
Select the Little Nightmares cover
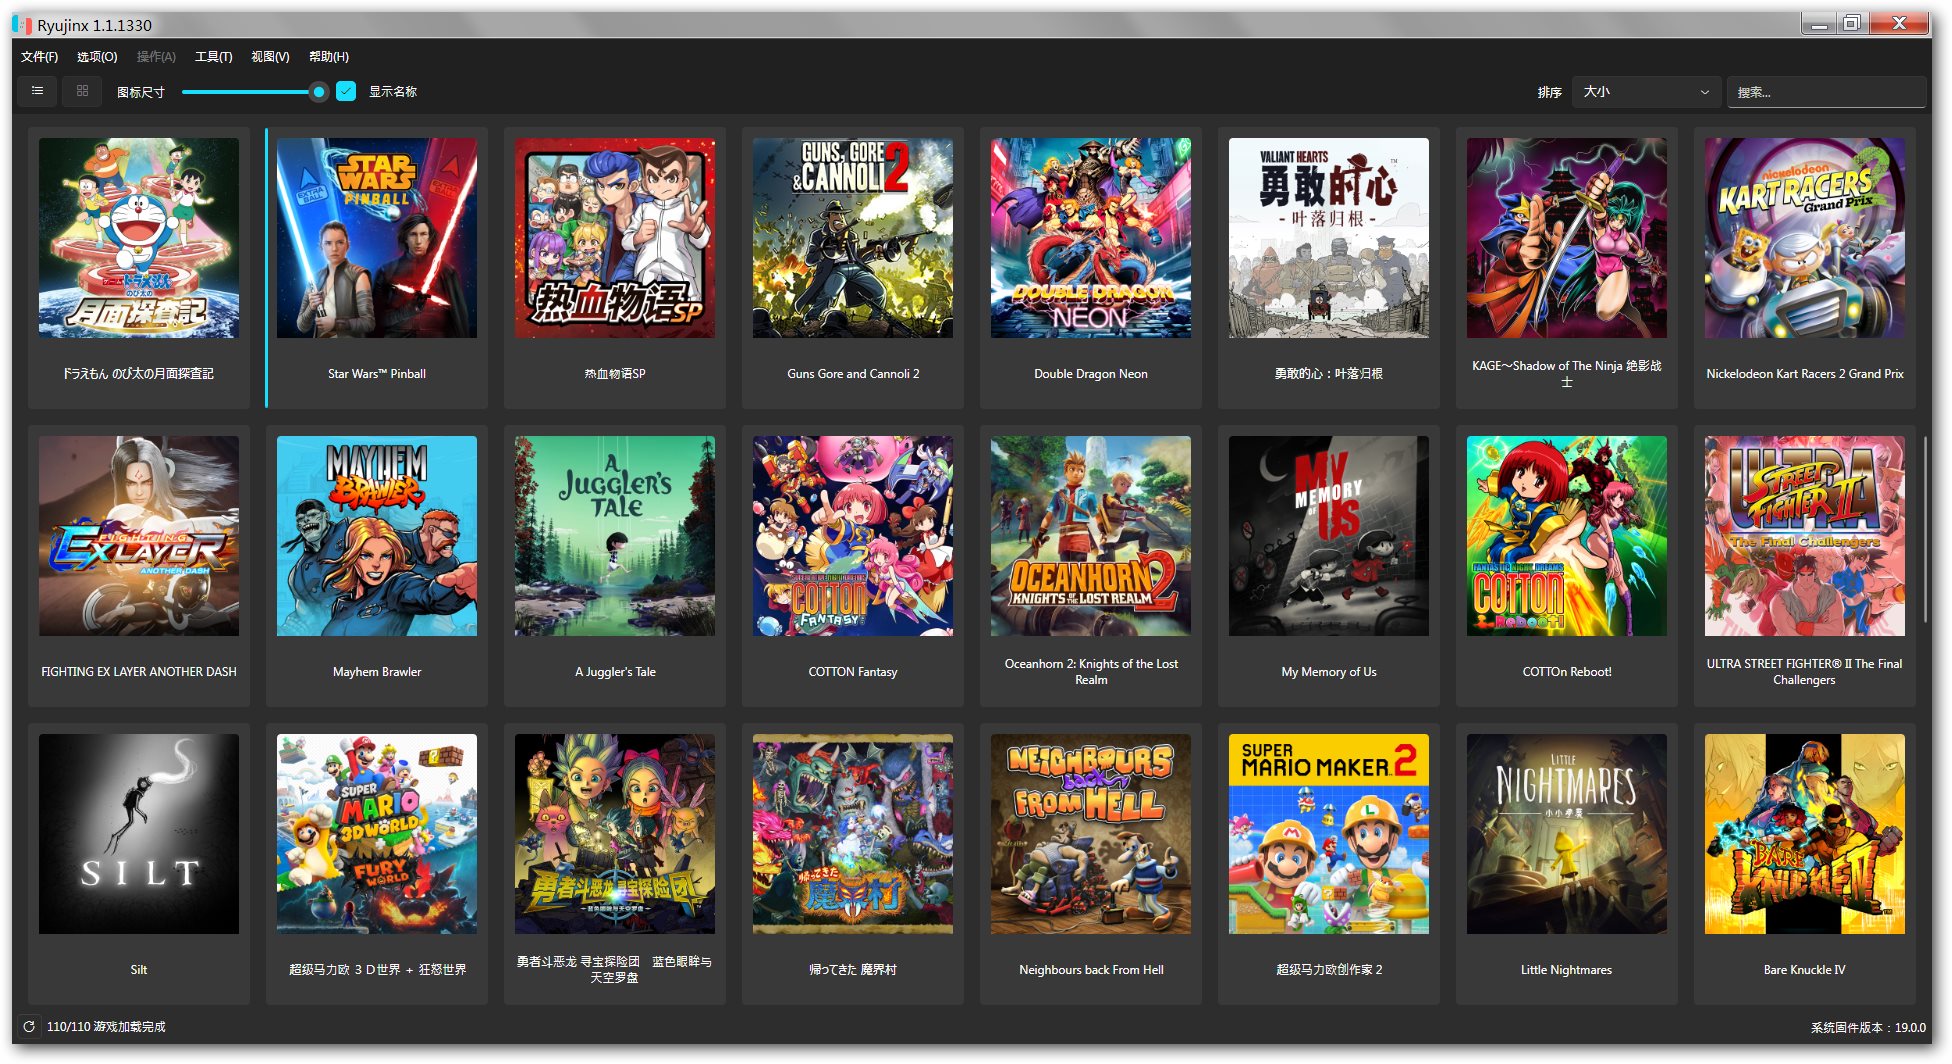click(1567, 834)
